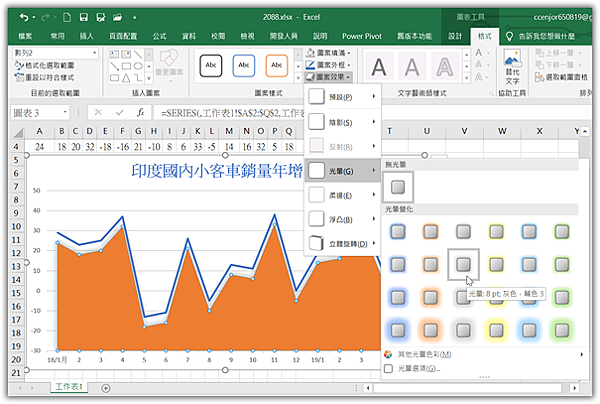Viewport: 600px width, 404px height.
Task: Apply the 8 pt gray glow preset
Action: tap(462, 264)
